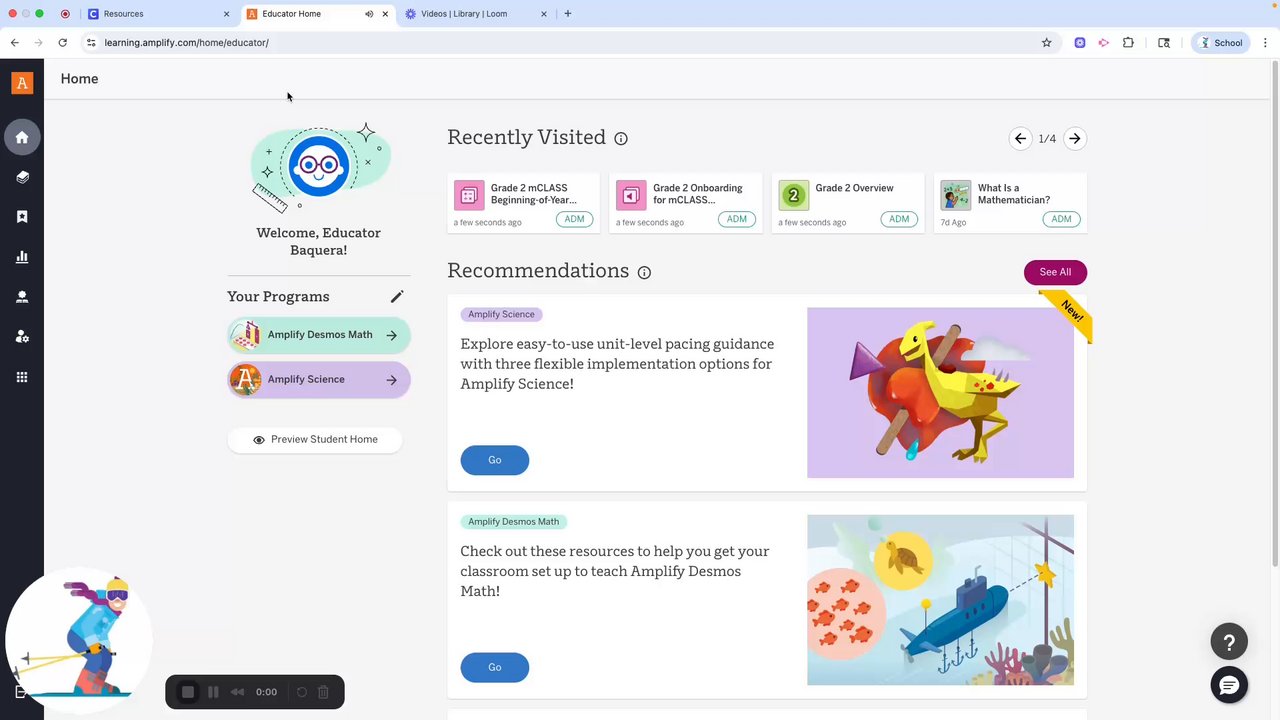The width and height of the screenshot is (1280, 720).
Task: Open the Chrome three-dot menu
Action: [x=1265, y=43]
